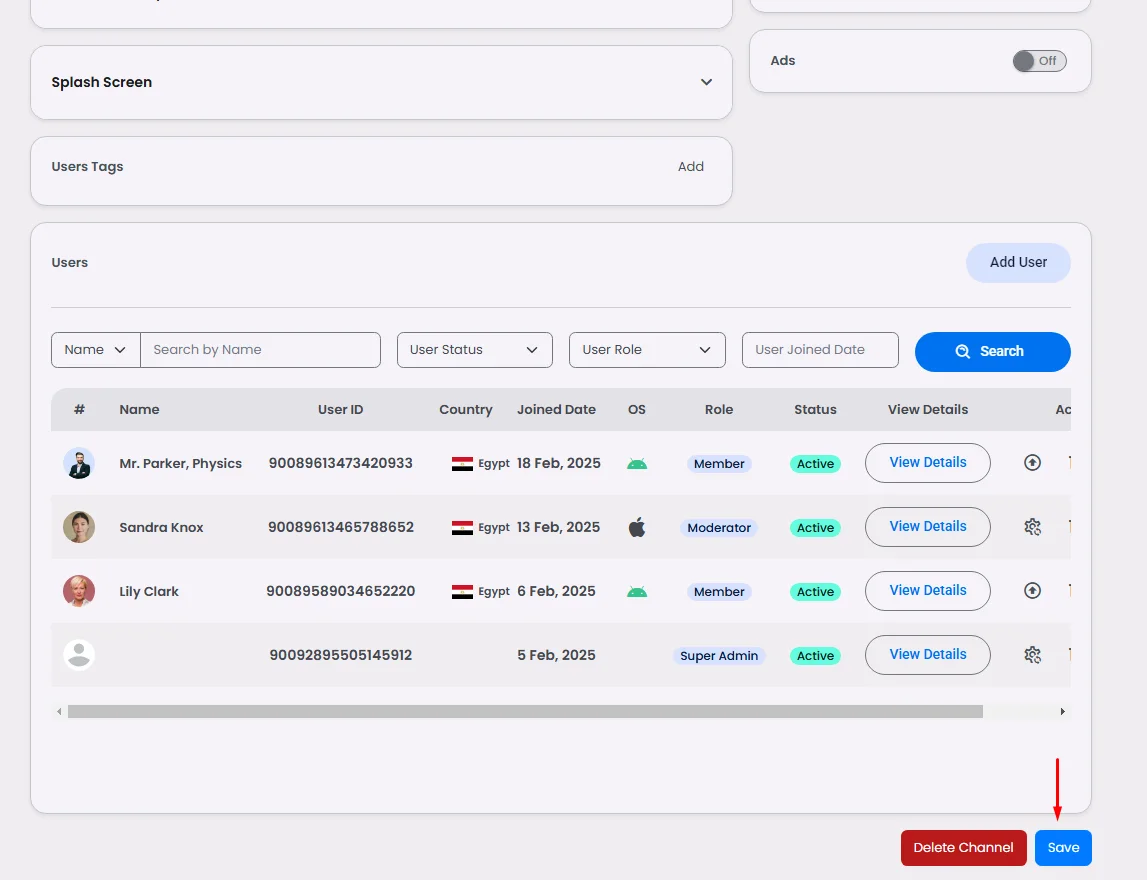Click the gear icon in Super Admin row
Image resolution: width=1147 pixels, height=880 pixels.
pos(1033,655)
